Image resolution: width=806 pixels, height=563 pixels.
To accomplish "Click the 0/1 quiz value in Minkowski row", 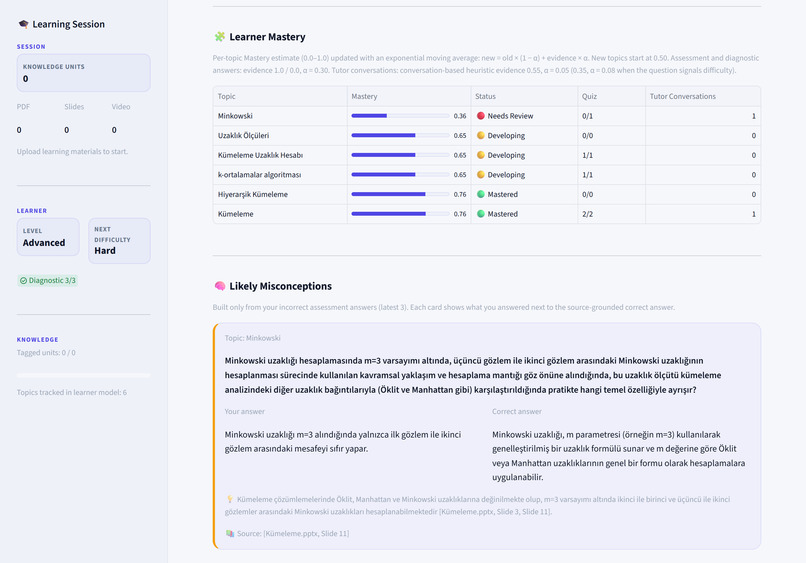I will 588,116.
